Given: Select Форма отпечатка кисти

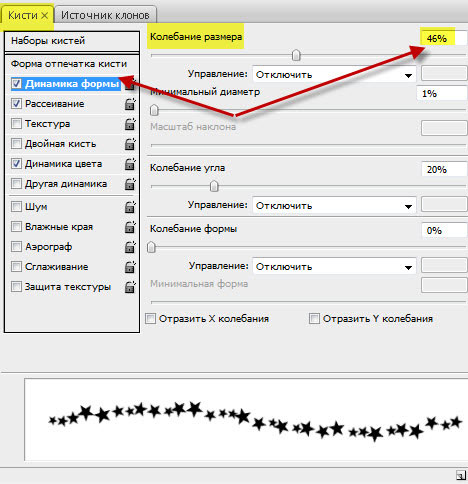Looking at the screenshot, I should click(x=69, y=64).
